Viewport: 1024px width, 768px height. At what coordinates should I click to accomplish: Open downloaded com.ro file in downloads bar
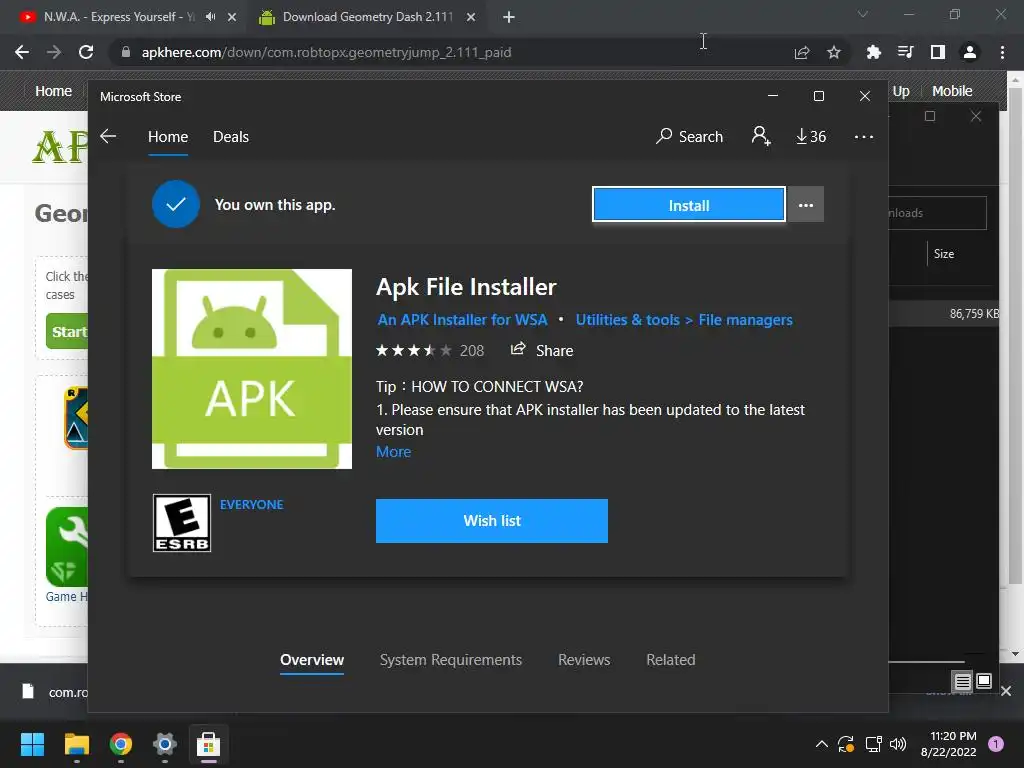(x=55, y=692)
